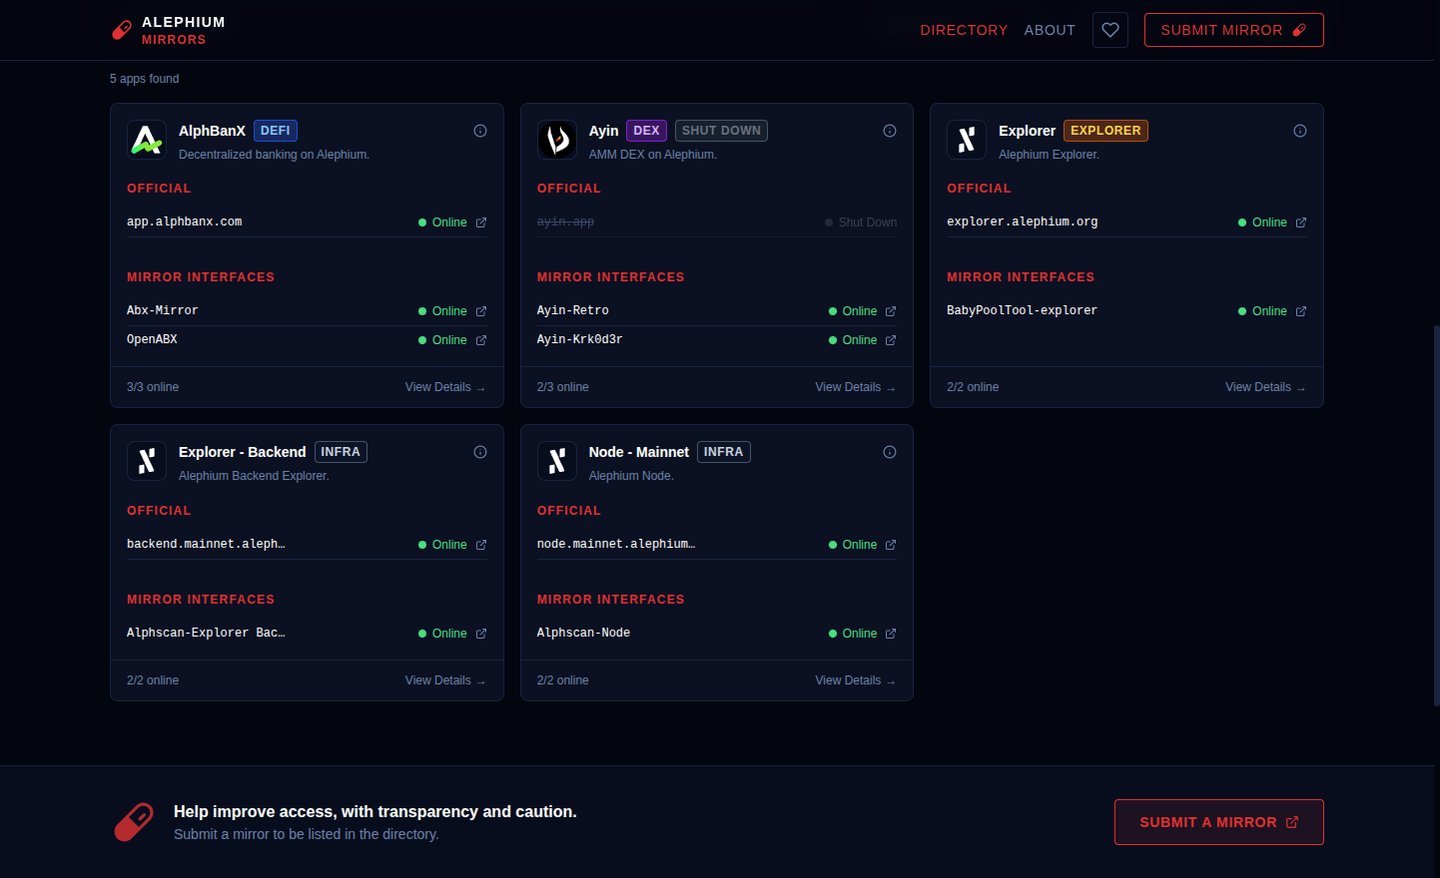Open Alphscan-Node external link icon

pyautogui.click(x=891, y=634)
